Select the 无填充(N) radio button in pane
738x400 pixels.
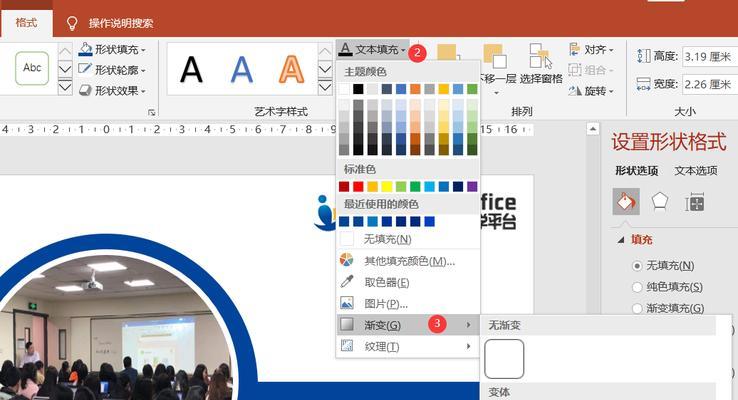click(x=637, y=266)
